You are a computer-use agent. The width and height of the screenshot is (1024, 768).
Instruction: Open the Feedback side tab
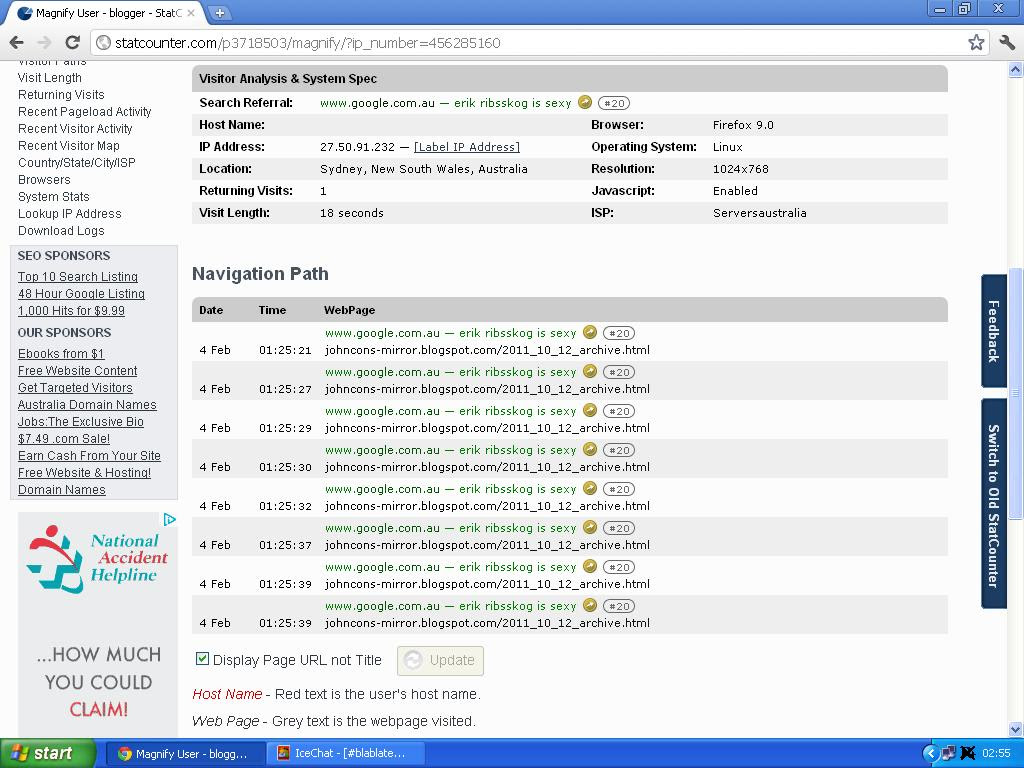[993, 331]
